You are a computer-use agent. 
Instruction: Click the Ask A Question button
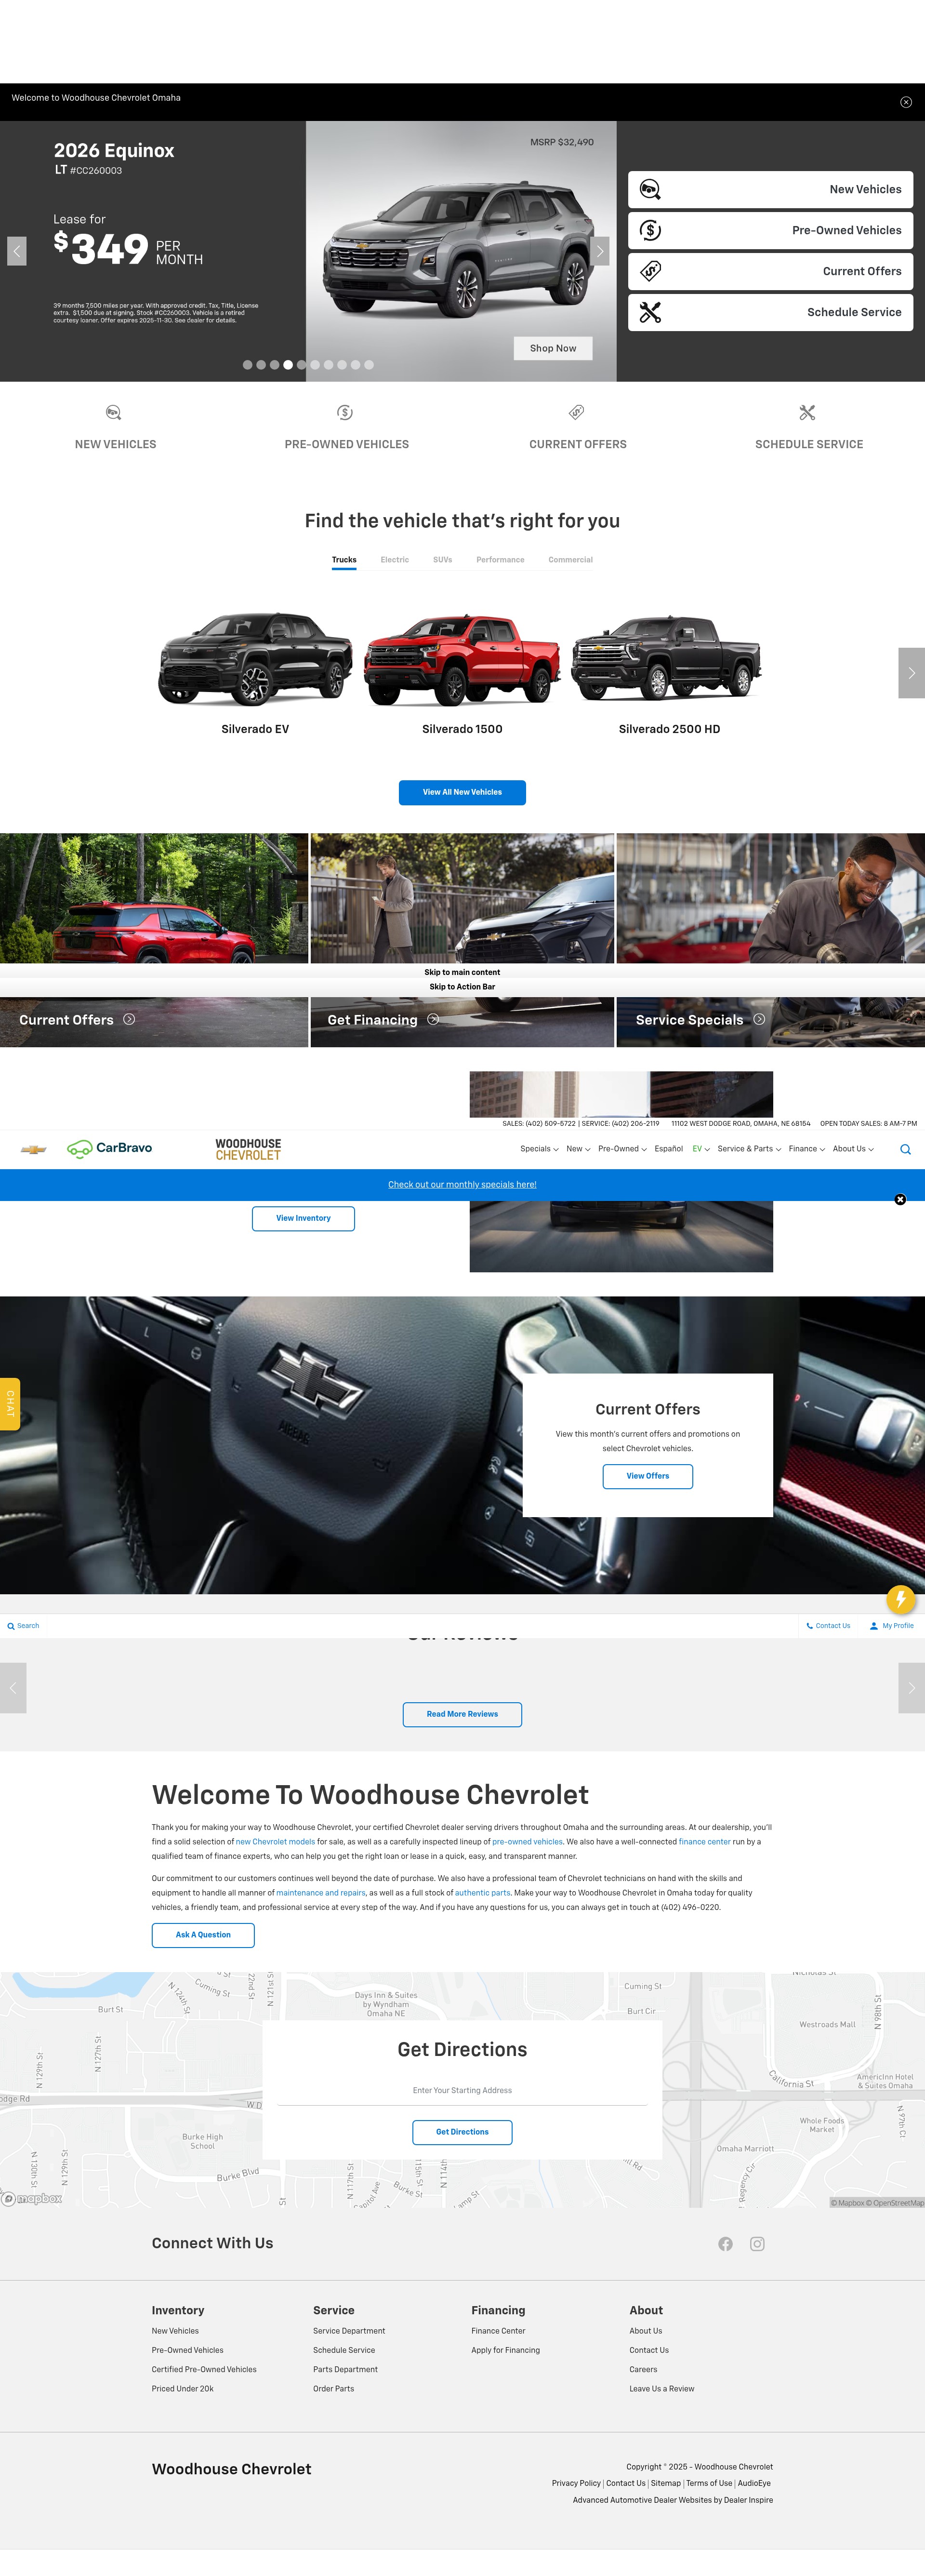point(203,1935)
